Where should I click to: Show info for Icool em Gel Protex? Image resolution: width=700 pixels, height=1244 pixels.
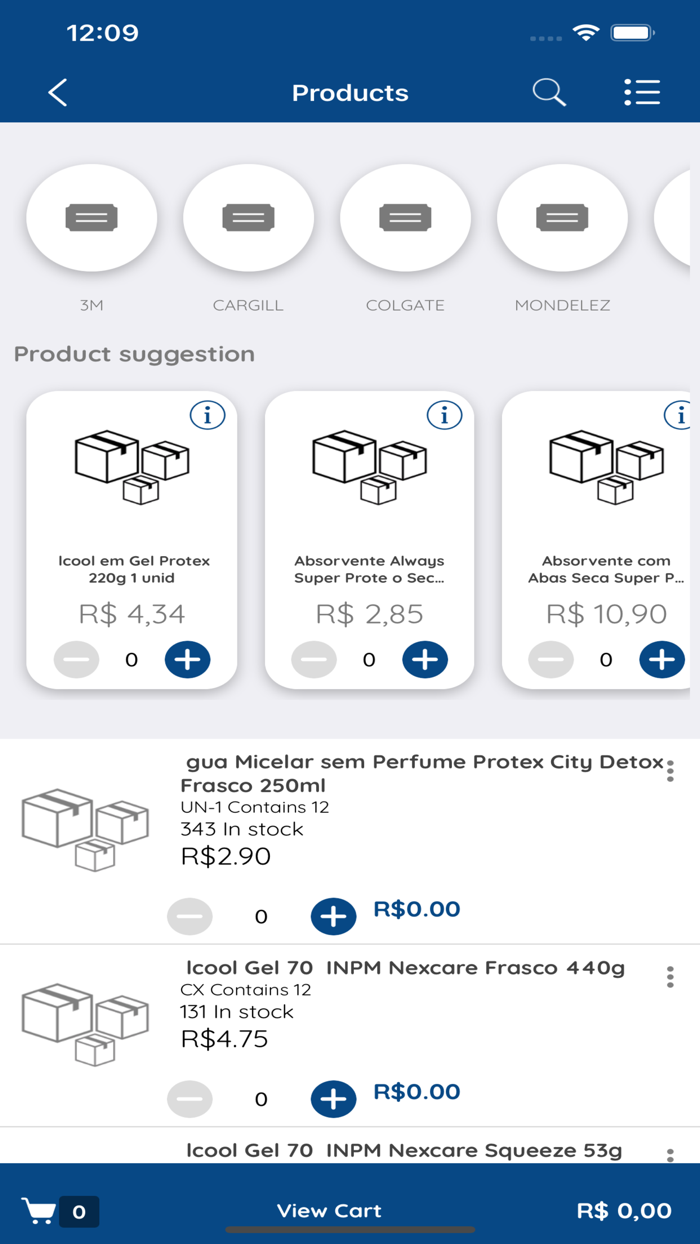click(207, 414)
